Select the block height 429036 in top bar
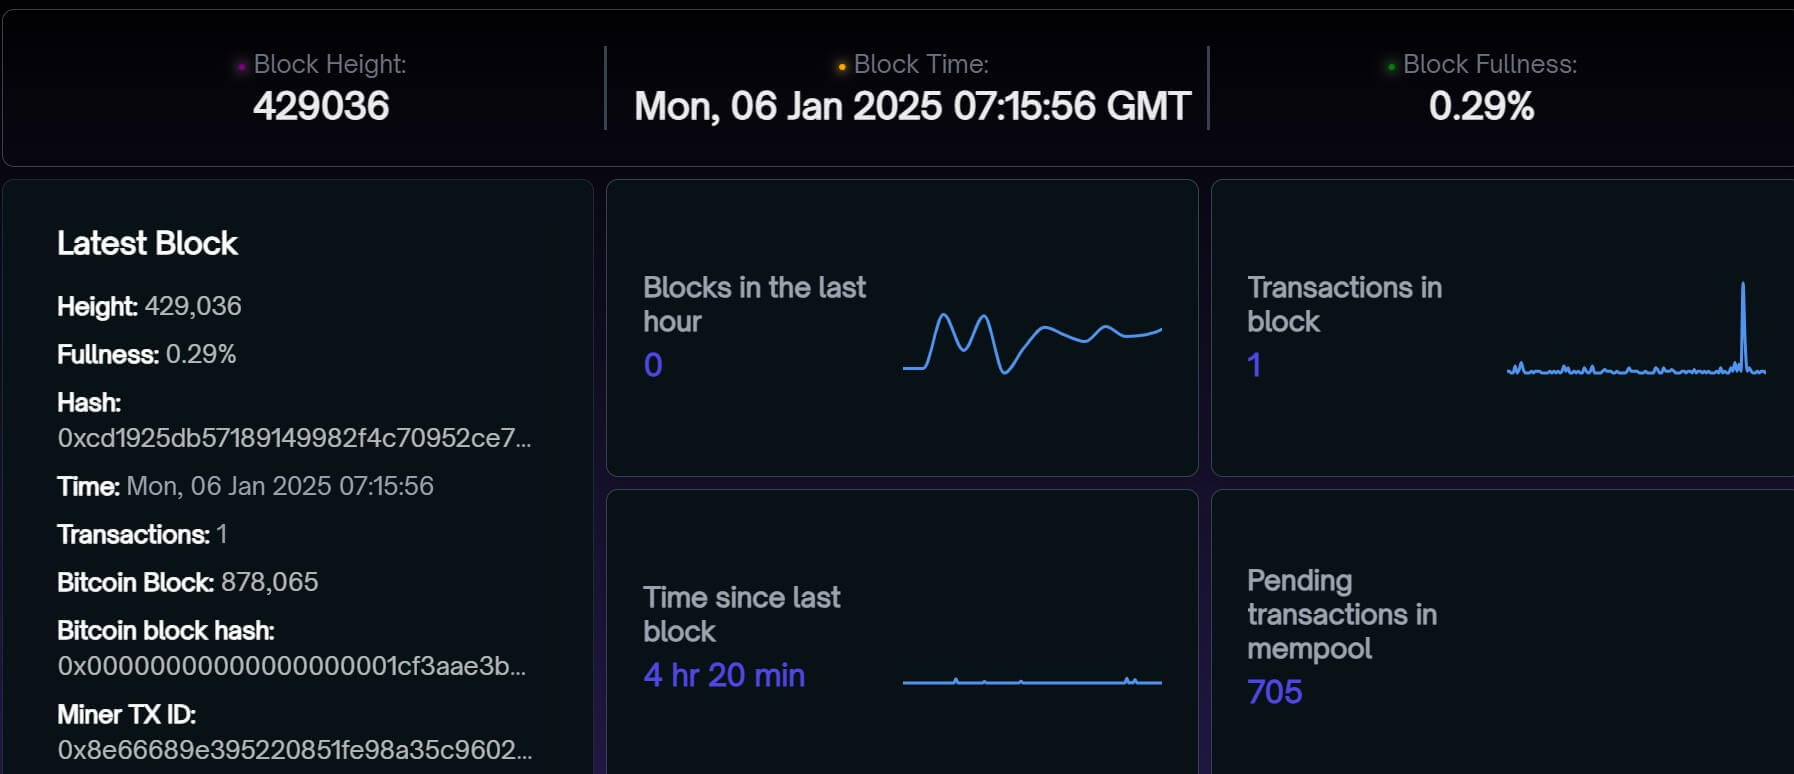 click(321, 106)
